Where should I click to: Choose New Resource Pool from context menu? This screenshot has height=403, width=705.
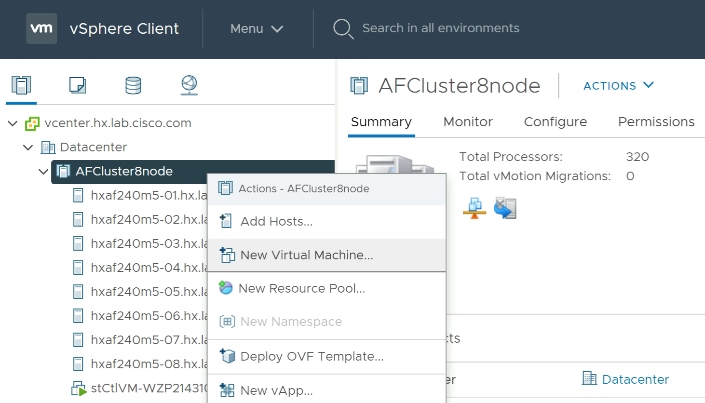pyautogui.click(x=327, y=288)
